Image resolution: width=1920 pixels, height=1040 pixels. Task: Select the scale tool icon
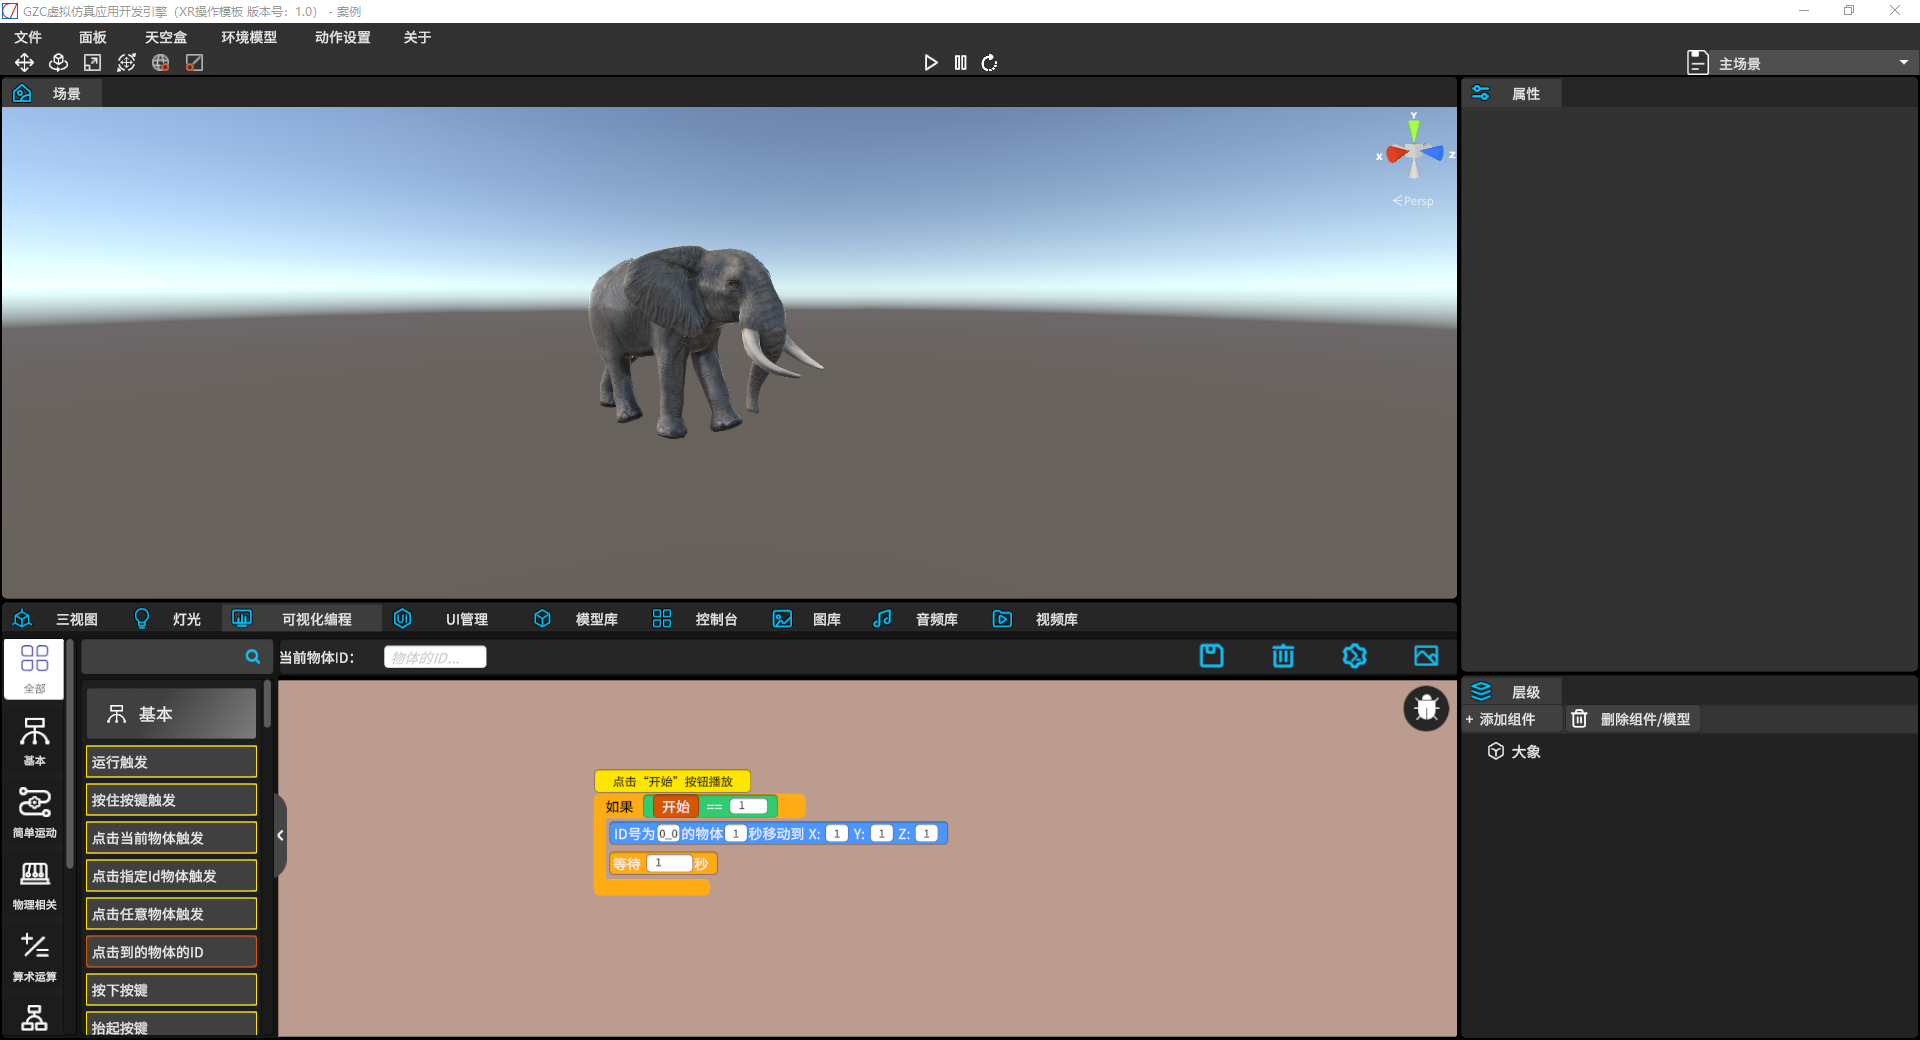coord(92,63)
